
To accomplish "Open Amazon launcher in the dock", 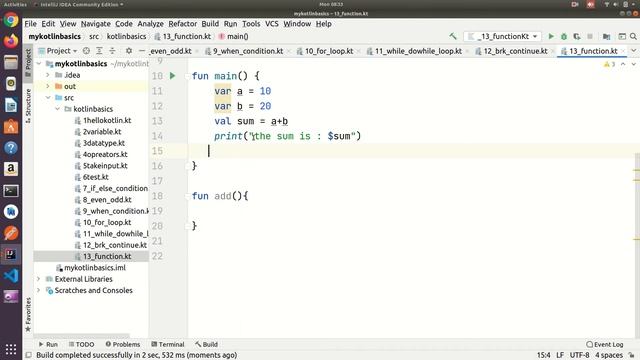I will [x=11, y=169].
